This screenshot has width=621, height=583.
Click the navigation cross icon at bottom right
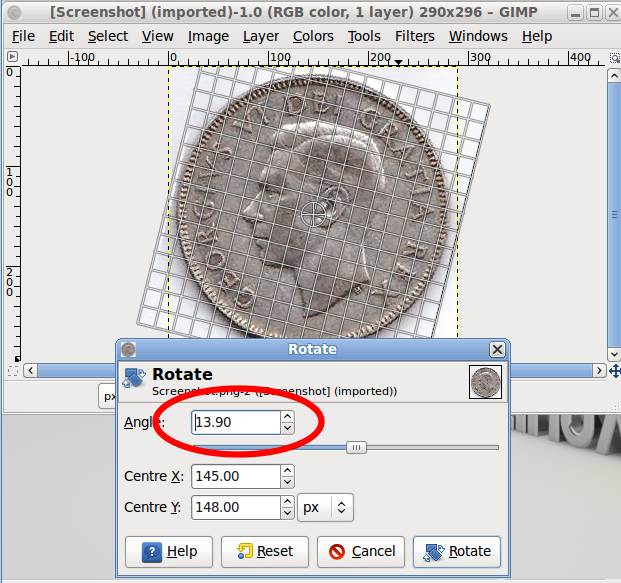pyautogui.click(x=614, y=371)
